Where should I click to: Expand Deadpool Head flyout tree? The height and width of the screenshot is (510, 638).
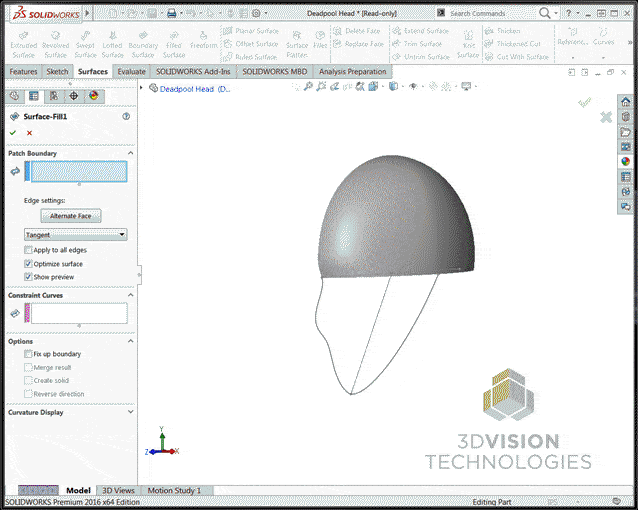(x=142, y=88)
